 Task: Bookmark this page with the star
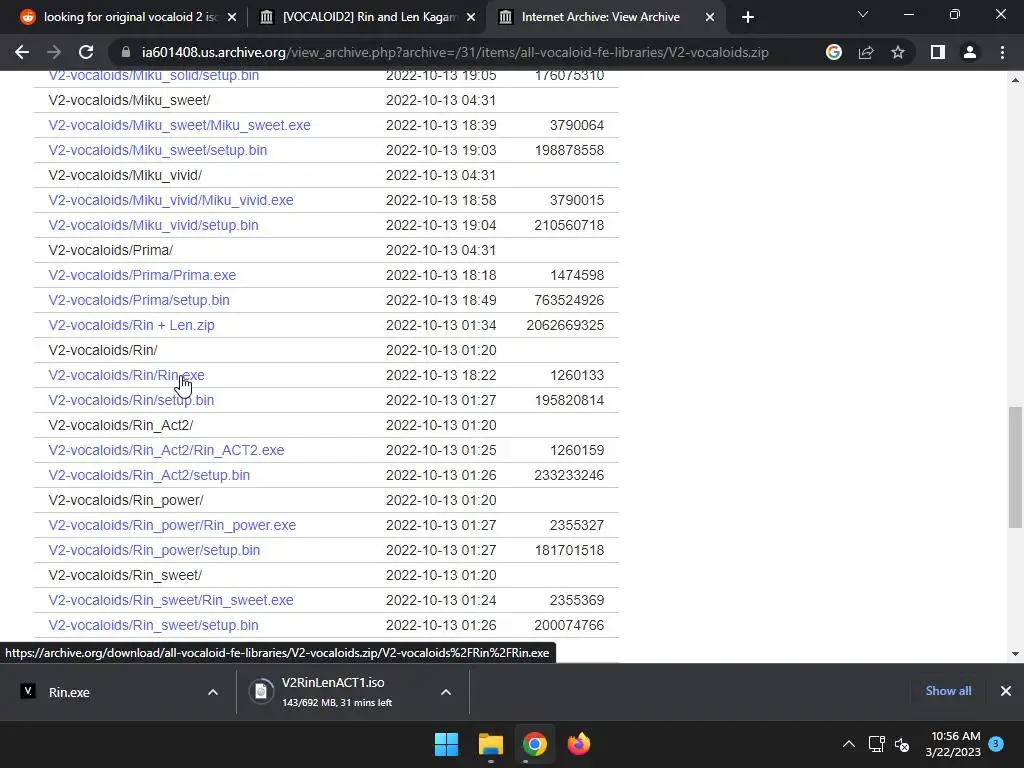(898, 52)
